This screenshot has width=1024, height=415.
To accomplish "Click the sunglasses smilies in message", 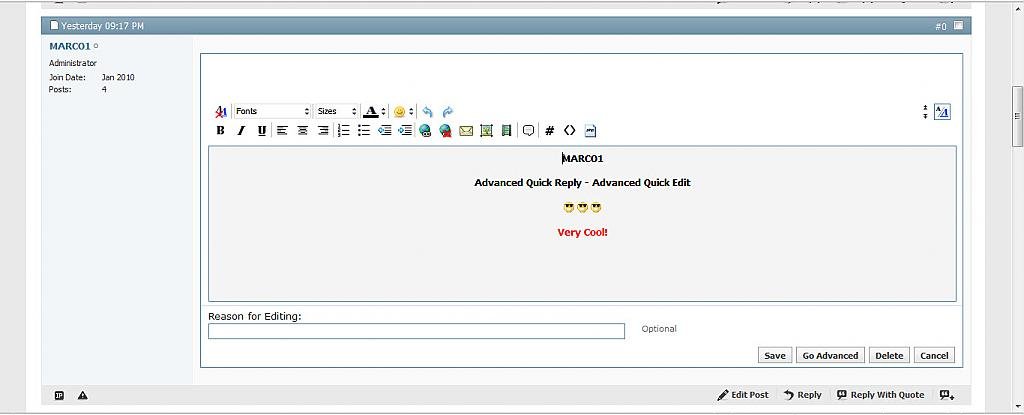I will click(x=583, y=208).
